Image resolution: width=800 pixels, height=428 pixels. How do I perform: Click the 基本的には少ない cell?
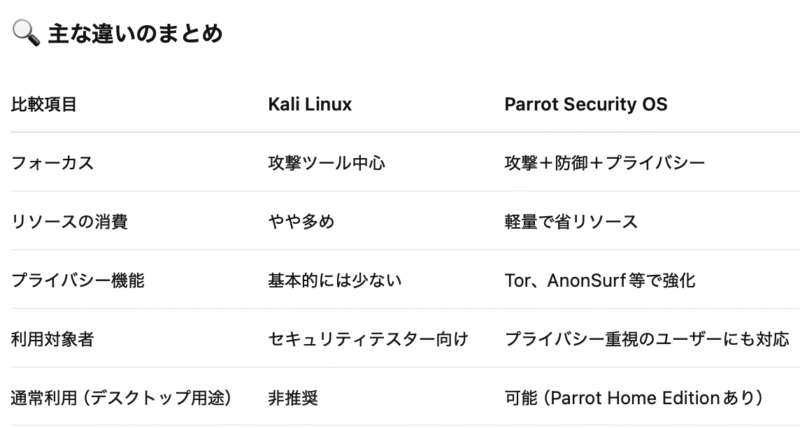pyautogui.click(x=335, y=281)
